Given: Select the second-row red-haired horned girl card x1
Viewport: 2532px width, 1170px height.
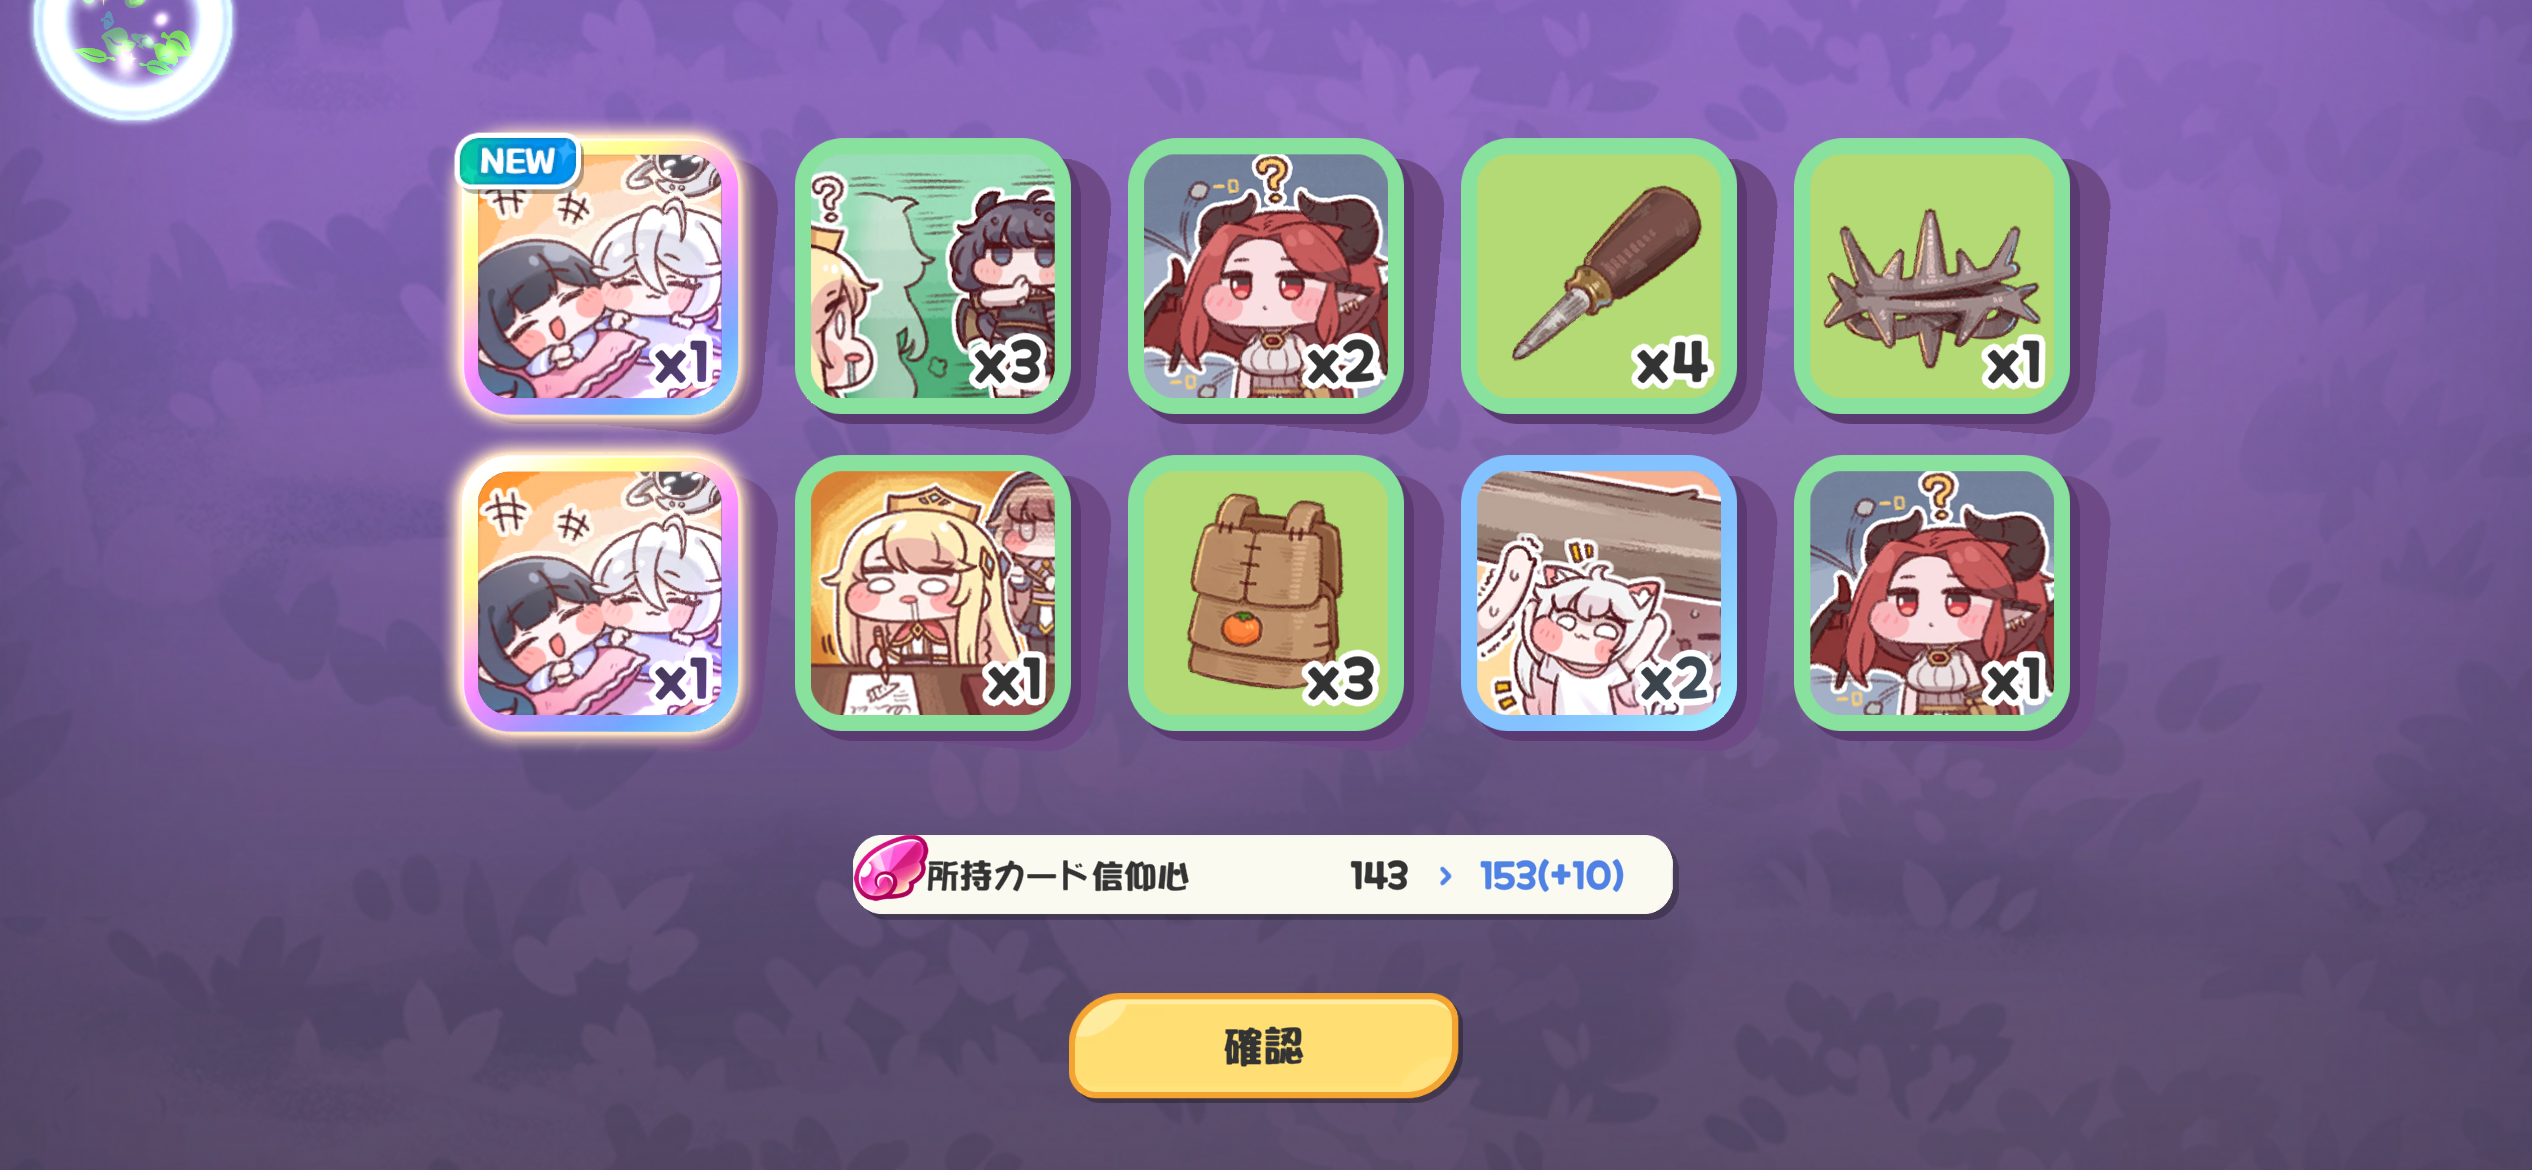Looking at the screenshot, I should point(1932,593).
